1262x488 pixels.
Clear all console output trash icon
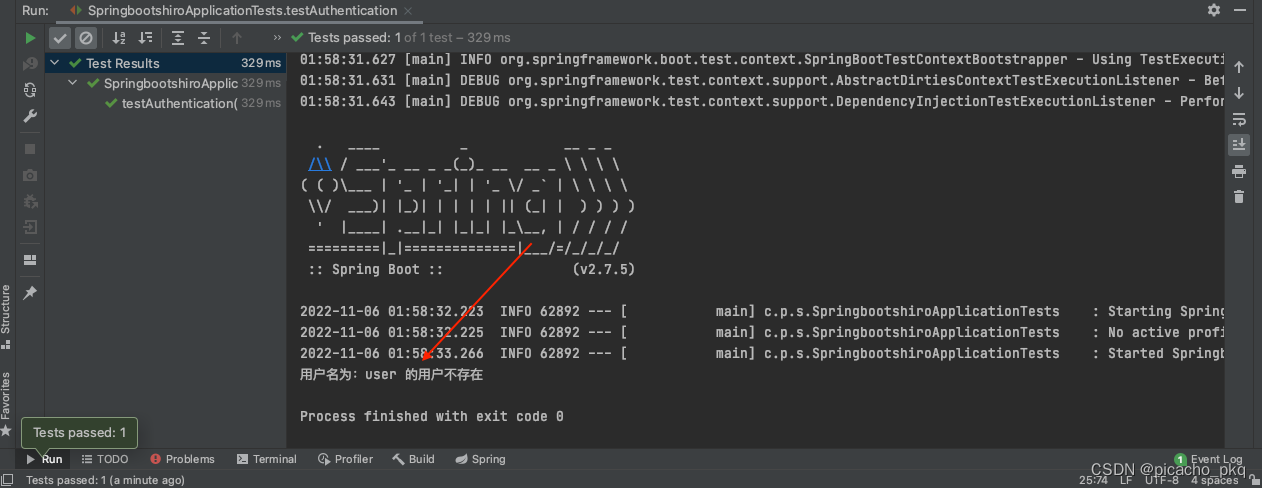tap(1239, 197)
